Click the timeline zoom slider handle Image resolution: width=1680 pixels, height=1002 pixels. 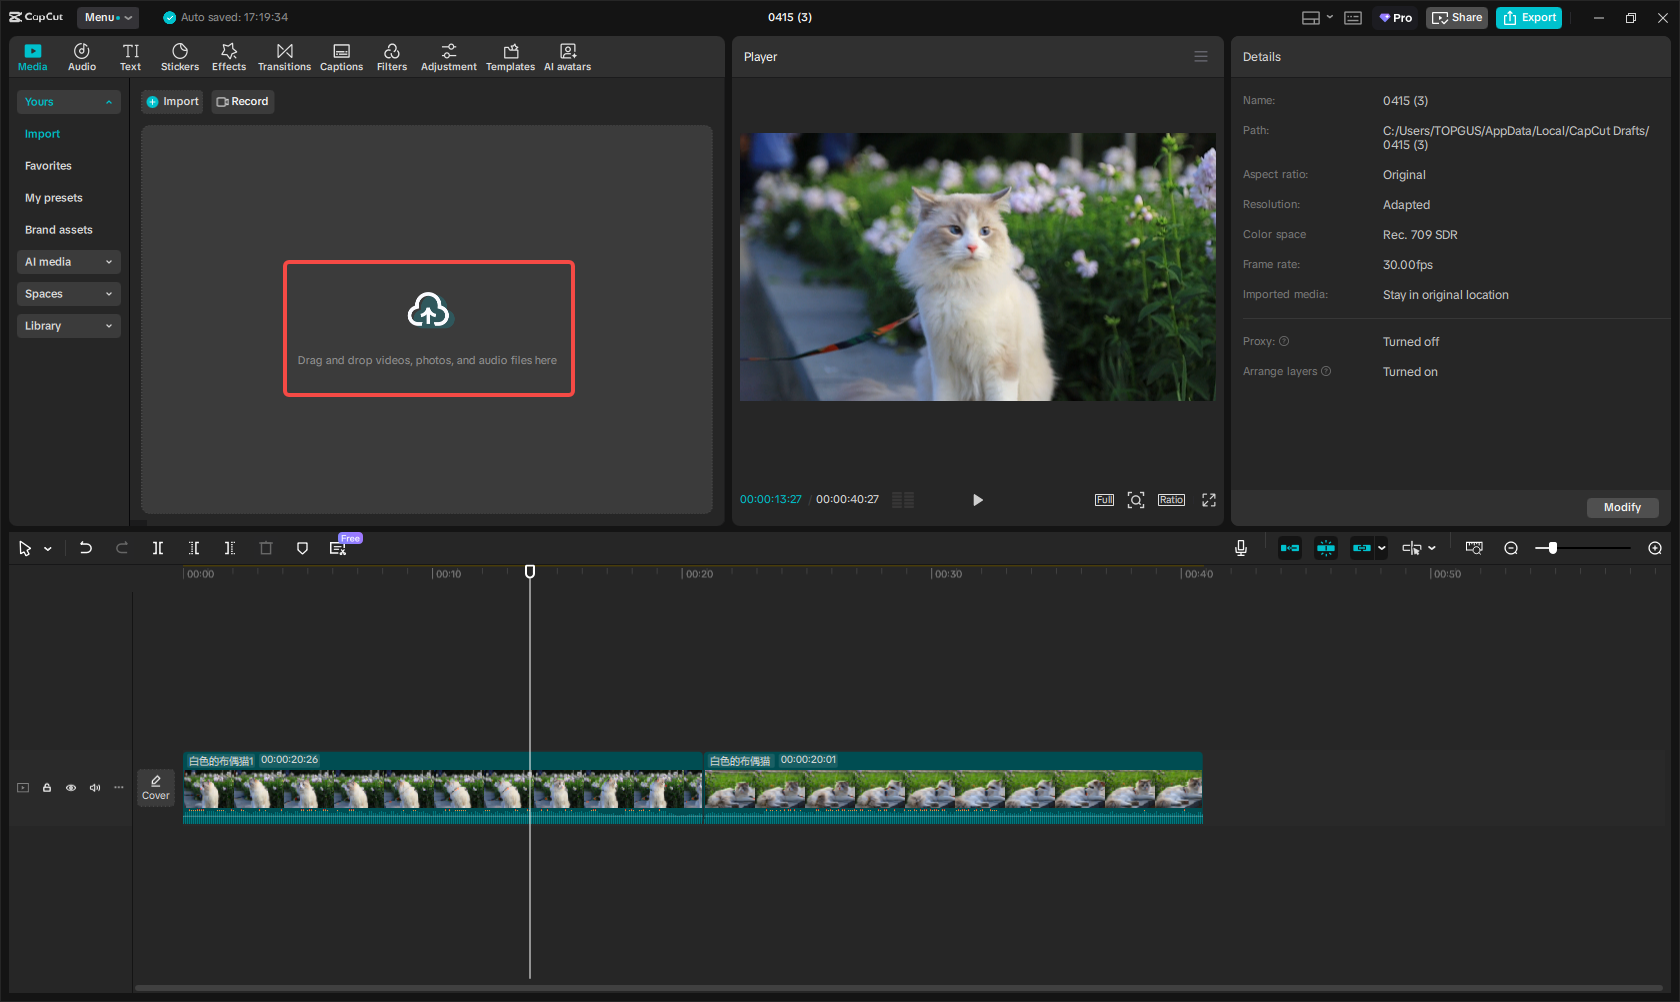pyautogui.click(x=1552, y=548)
